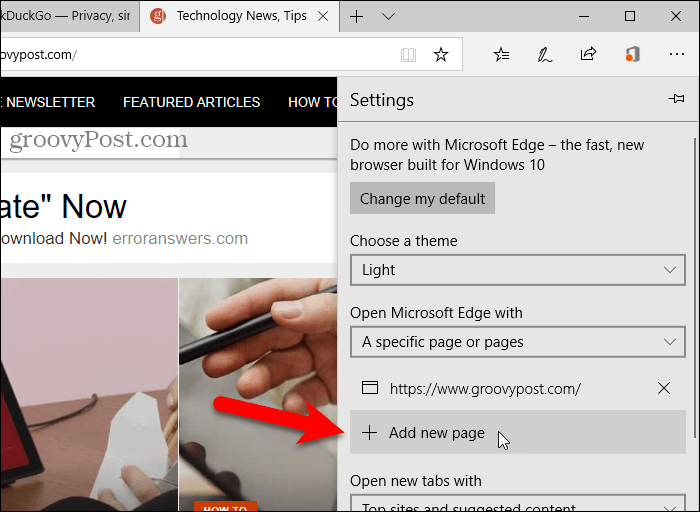Expand Open new tabs with dropdown
This screenshot has width=700, height=512.
point(517,503)
